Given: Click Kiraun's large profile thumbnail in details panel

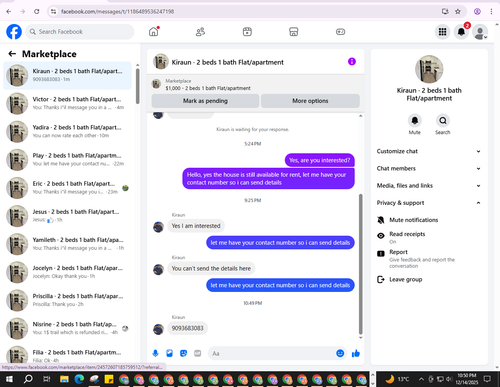Looking at the screenshot, I should (429, 69).
